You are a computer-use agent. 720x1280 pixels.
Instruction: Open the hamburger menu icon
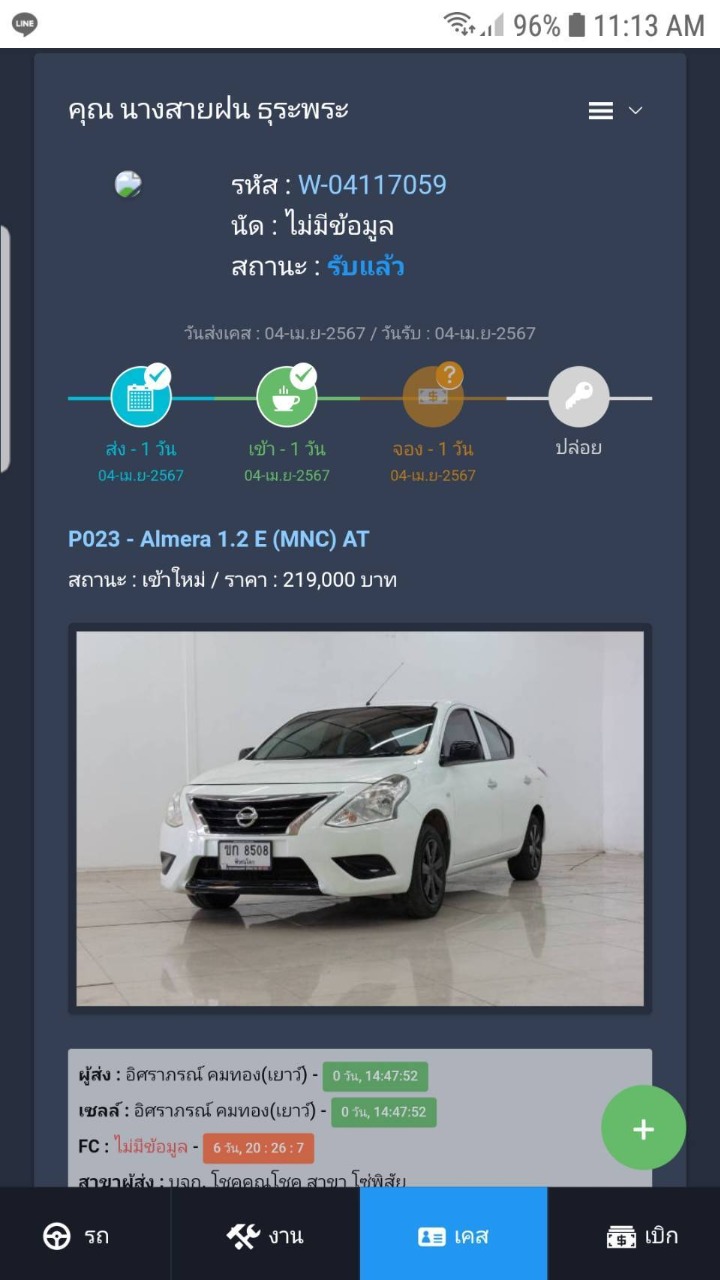tap(600, 111)
